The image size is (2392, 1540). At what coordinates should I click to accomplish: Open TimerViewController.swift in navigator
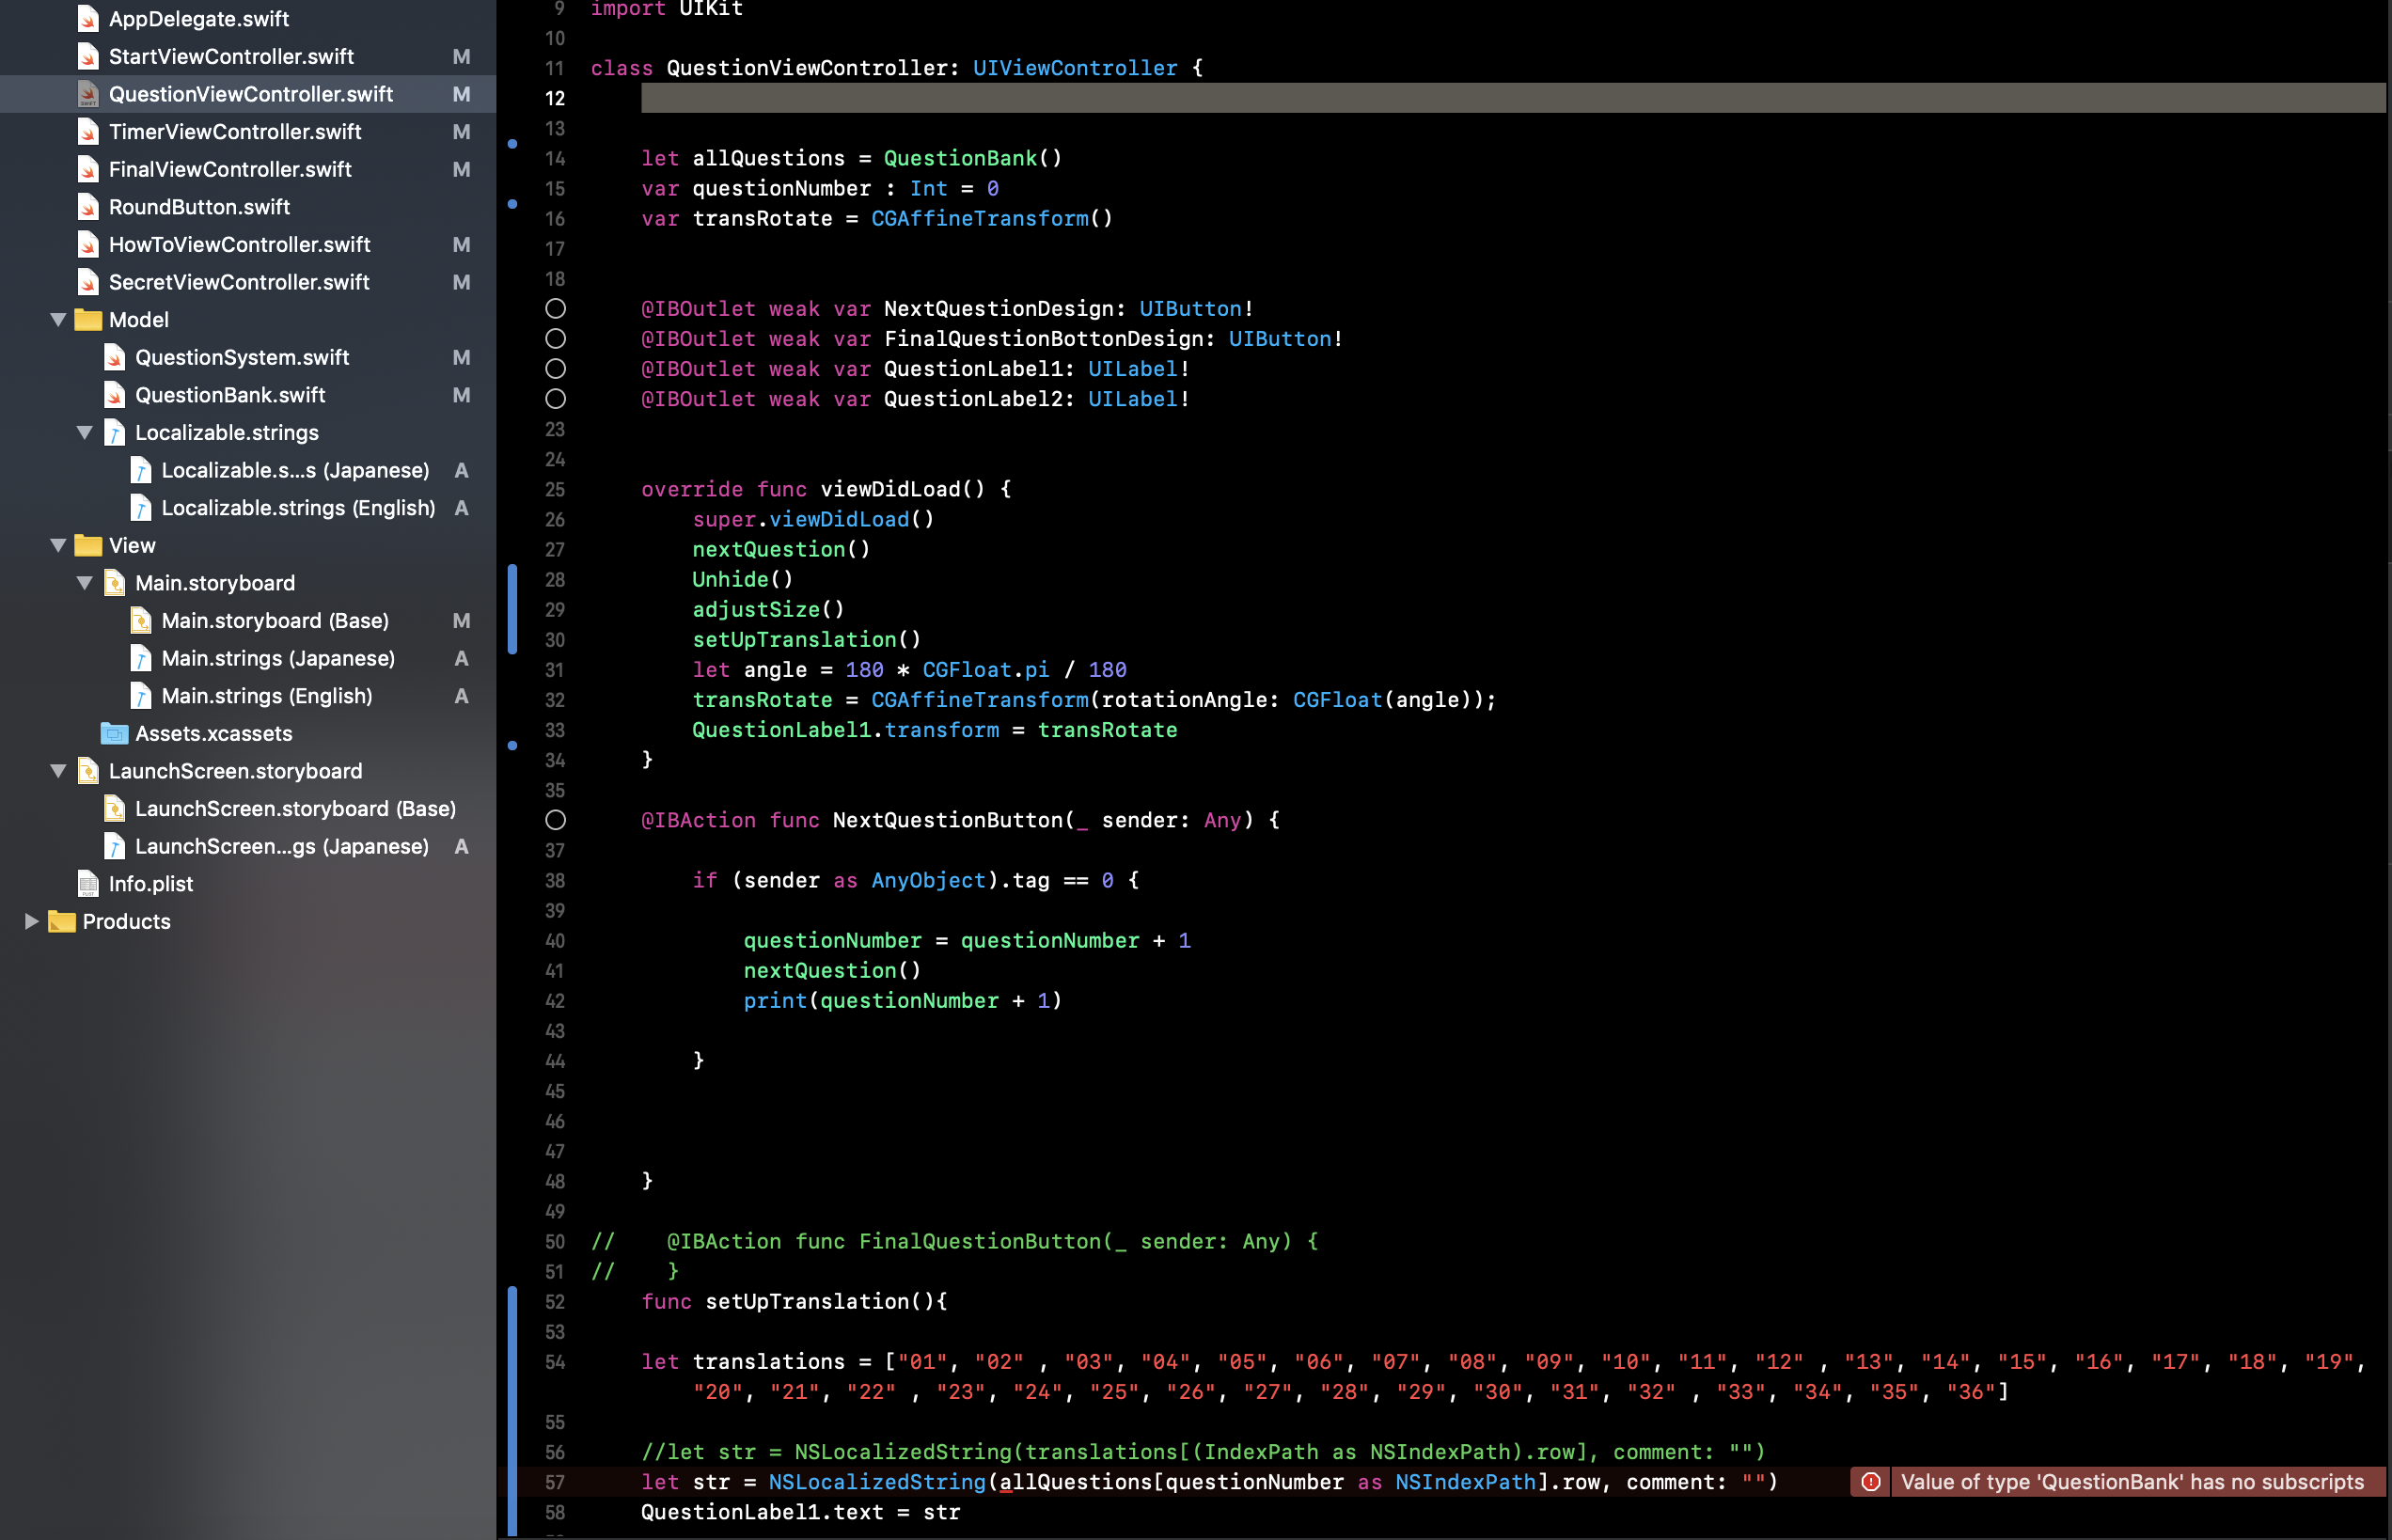click(x=235, y=132)
